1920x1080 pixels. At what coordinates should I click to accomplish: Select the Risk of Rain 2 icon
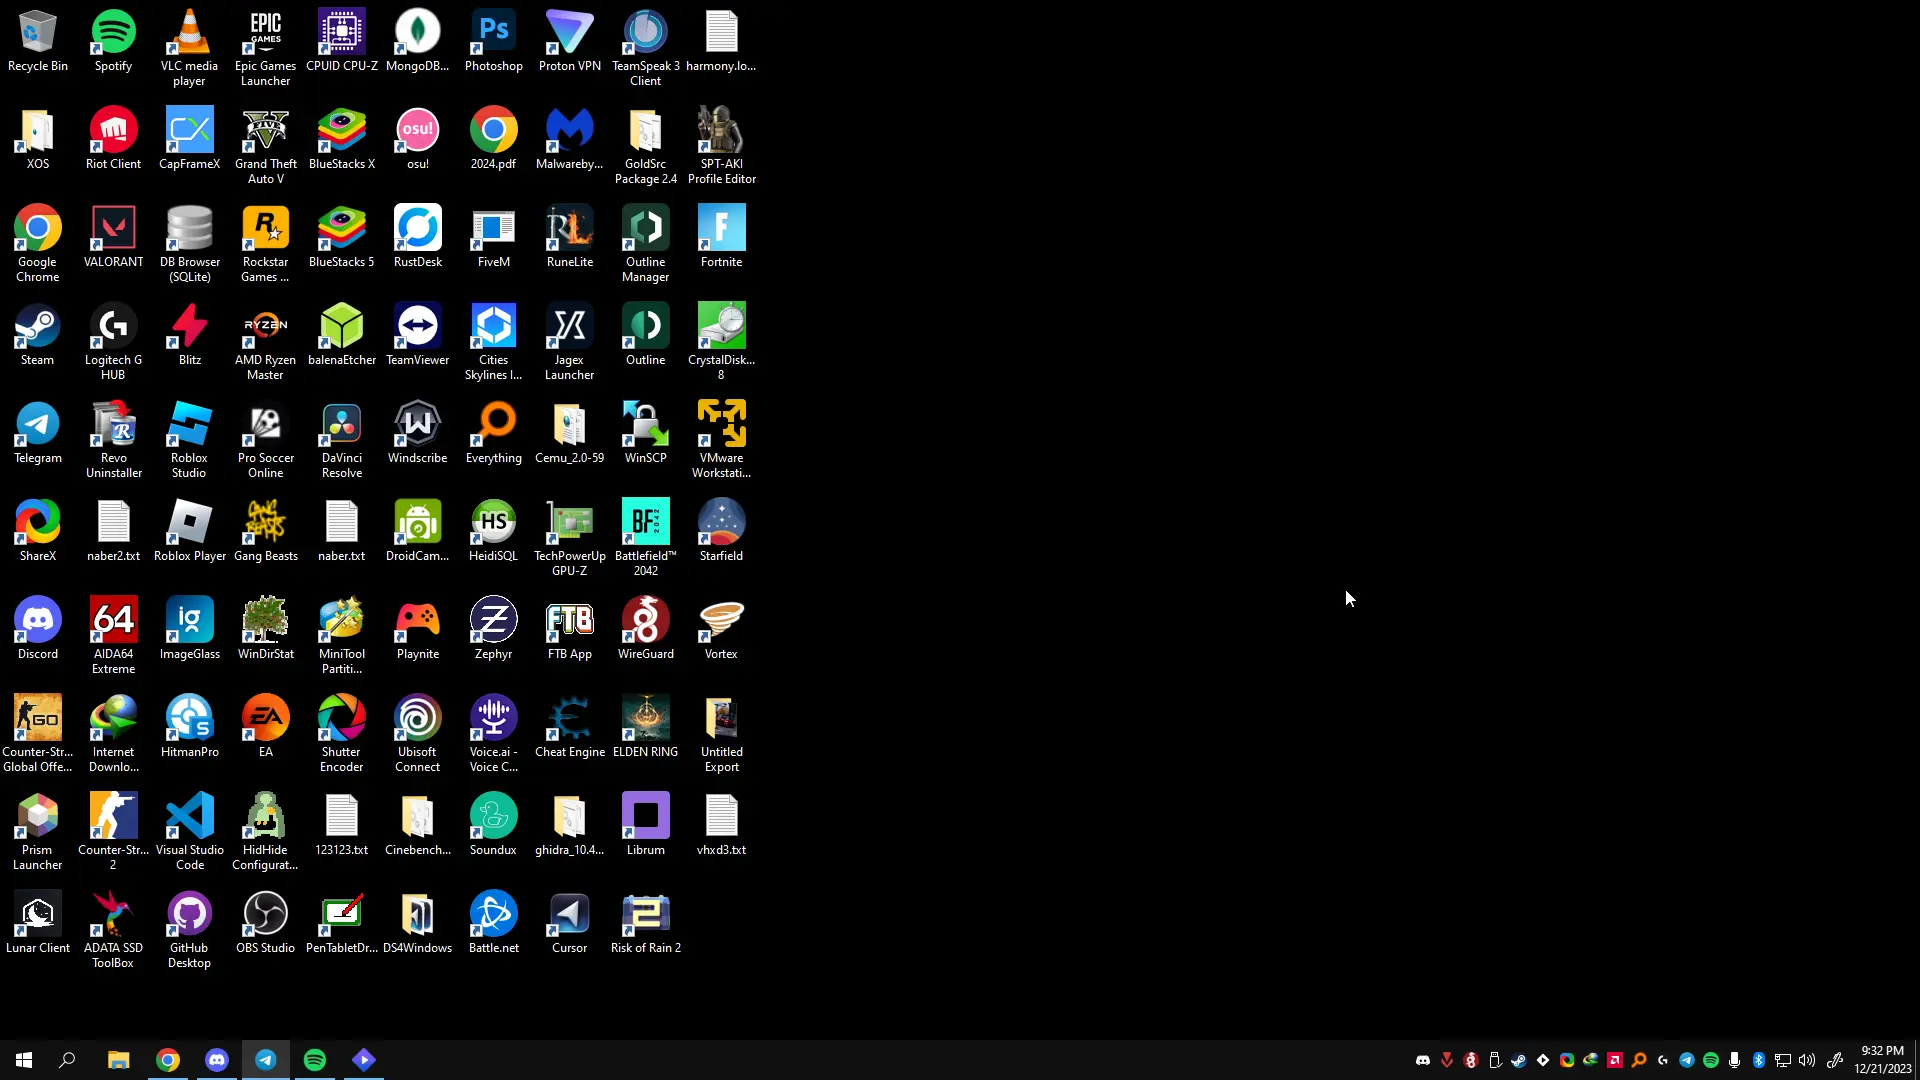[646, 924]
